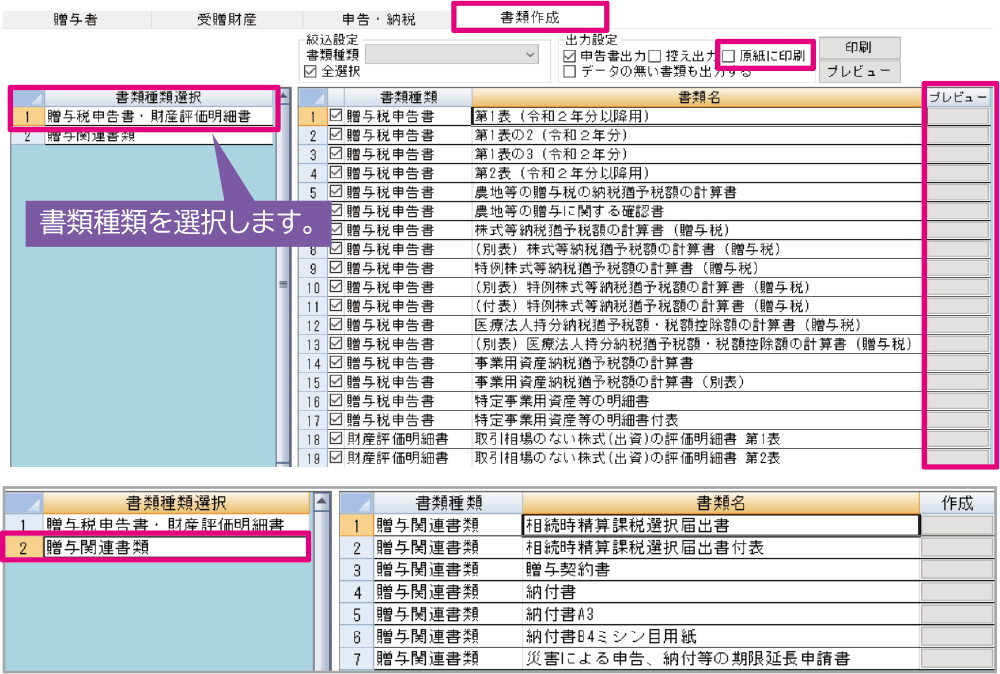The width and height of the screenshot is (1000, 674).
Task: Click the up arrow of lower list scrollbar
Action: pos(322,502)
